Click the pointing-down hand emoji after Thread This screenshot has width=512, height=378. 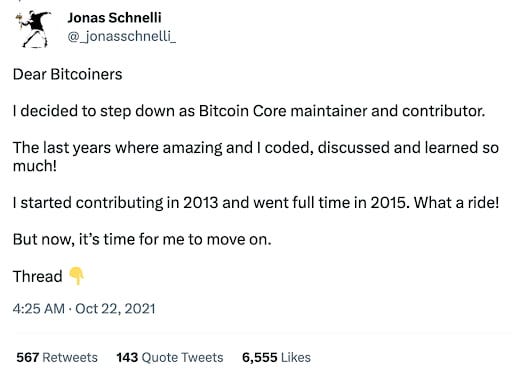point(76,276)
